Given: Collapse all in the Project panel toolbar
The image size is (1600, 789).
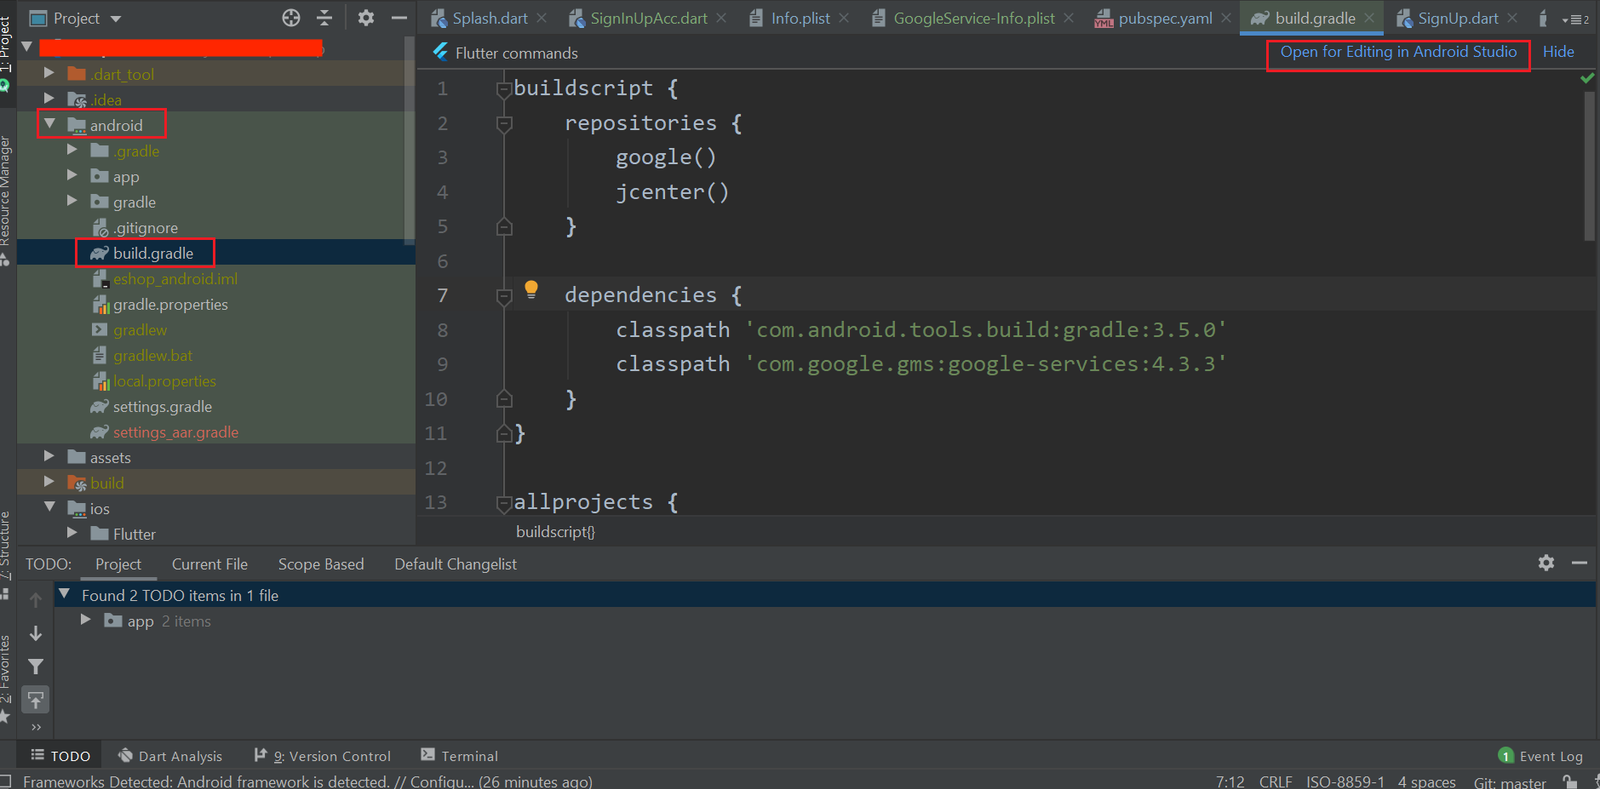Looking at the screenshot, I should (324, 18).
